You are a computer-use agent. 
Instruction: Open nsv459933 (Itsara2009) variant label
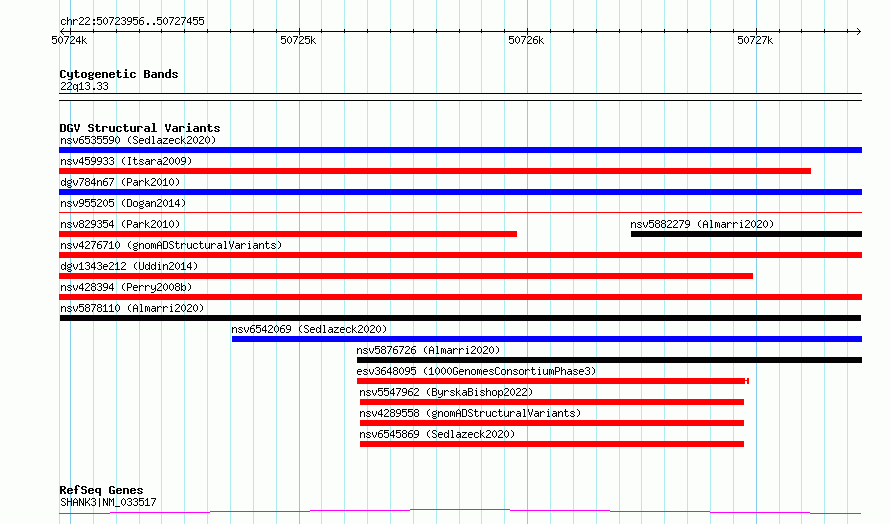126,161
